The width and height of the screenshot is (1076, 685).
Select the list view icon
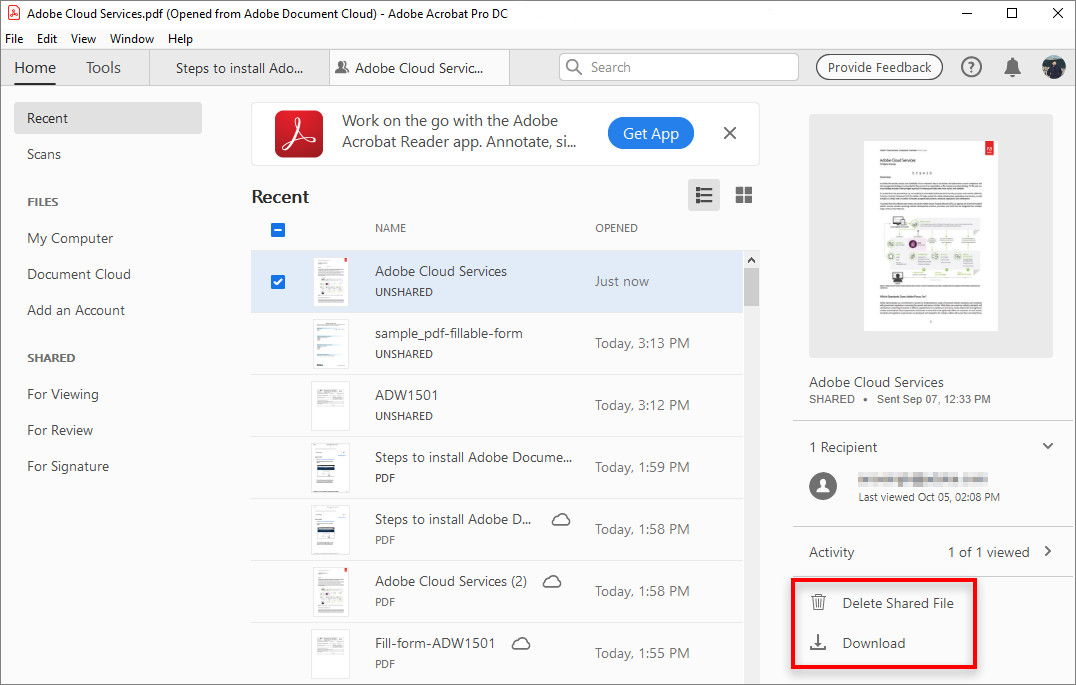coord(703,195)
